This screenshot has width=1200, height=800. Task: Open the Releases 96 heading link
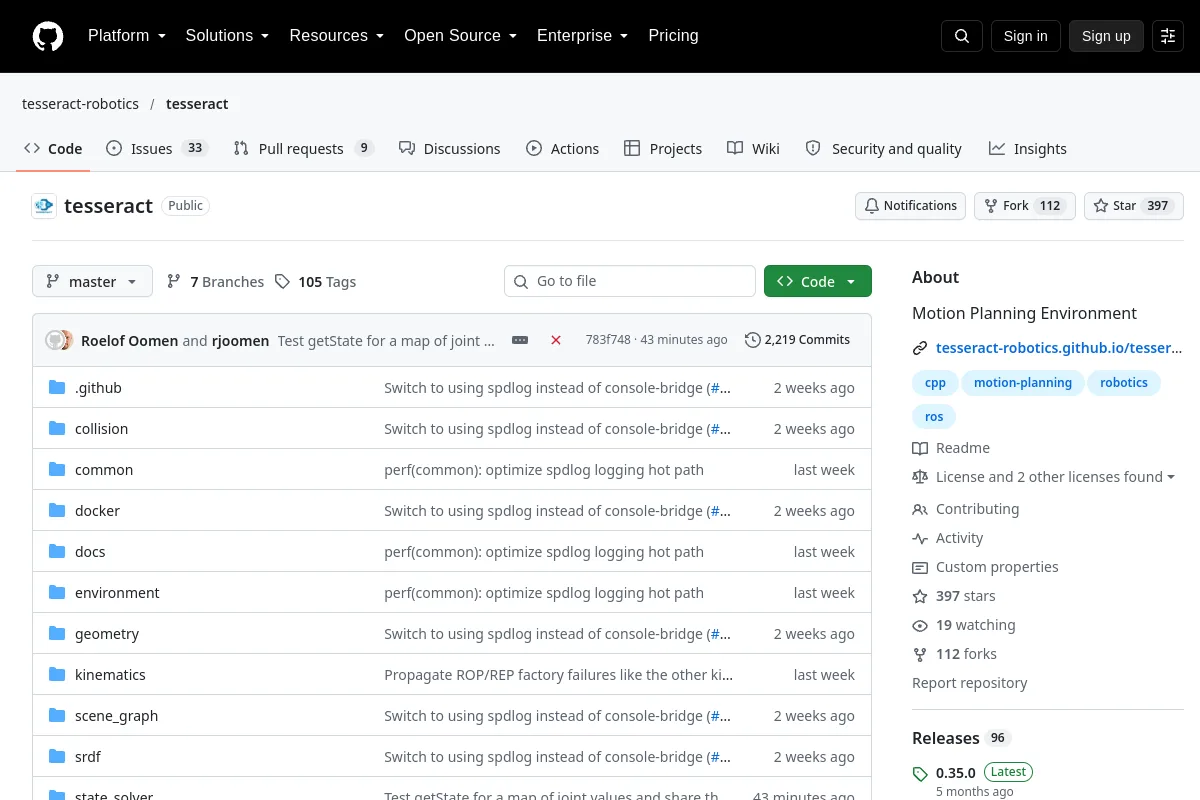click(x=961, y=738)
